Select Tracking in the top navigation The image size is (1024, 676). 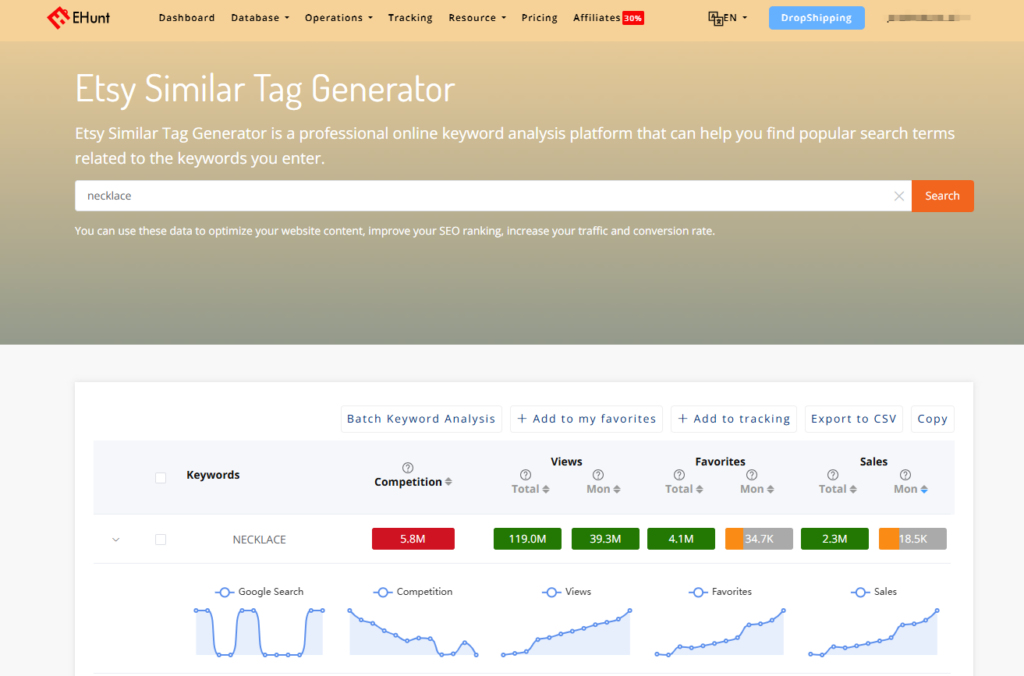(x=410, y=17)
